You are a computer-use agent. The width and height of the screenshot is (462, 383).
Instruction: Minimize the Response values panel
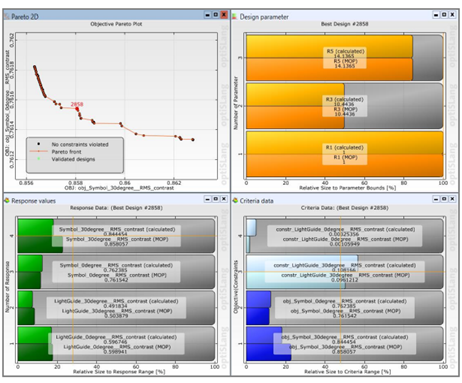point(208,199)
